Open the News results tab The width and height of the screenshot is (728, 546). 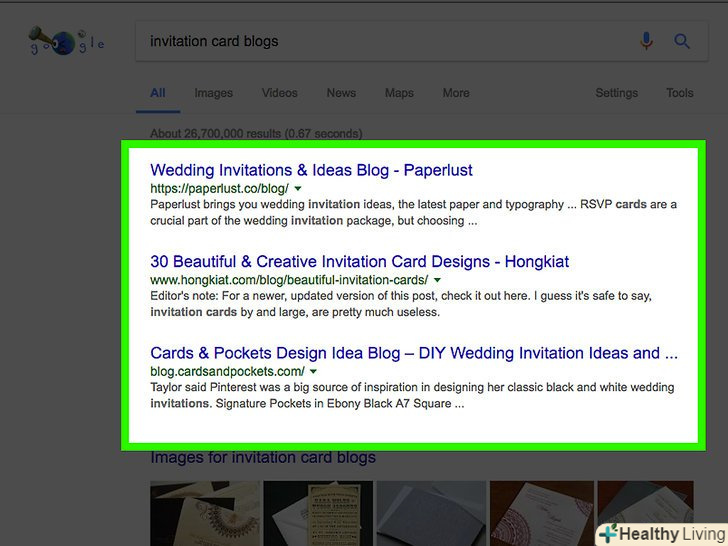coord(341,93)
